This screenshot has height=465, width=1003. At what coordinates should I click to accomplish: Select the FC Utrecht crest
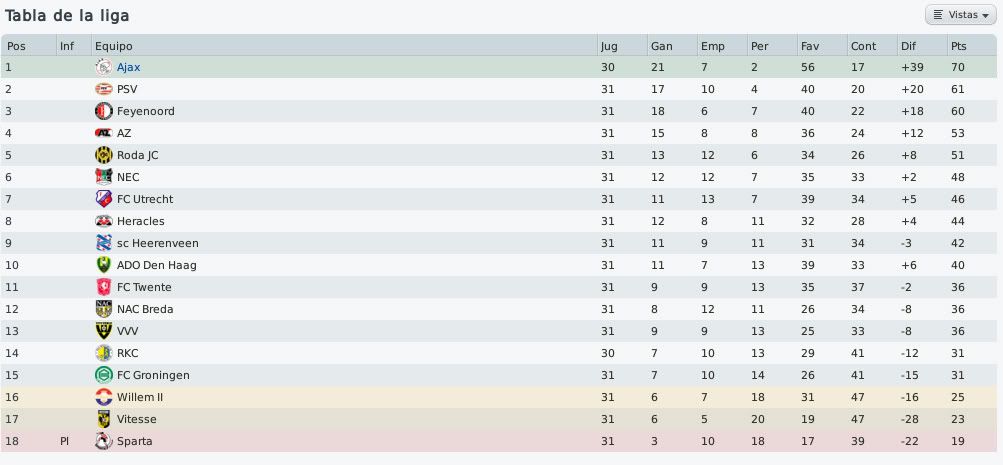click(x=104, y=199)
